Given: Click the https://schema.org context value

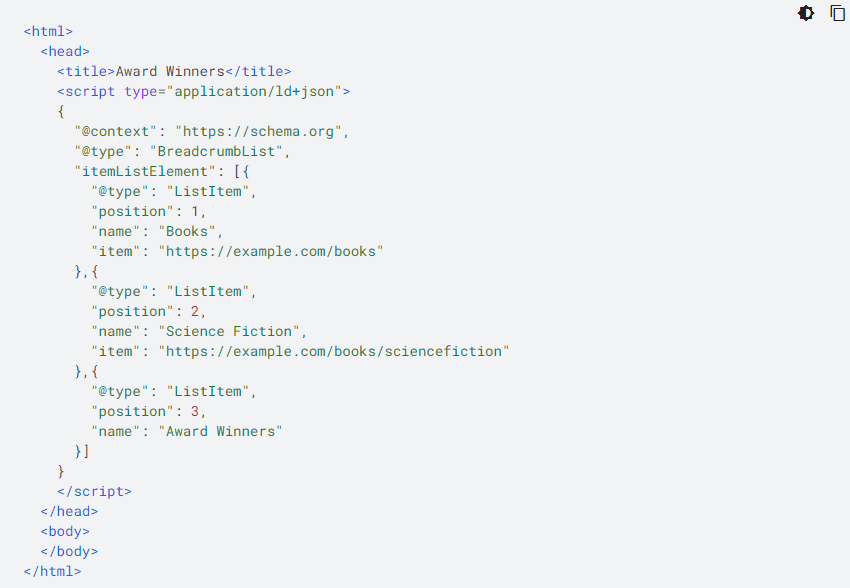Looking at the screenshot, I should coord(258,132).
